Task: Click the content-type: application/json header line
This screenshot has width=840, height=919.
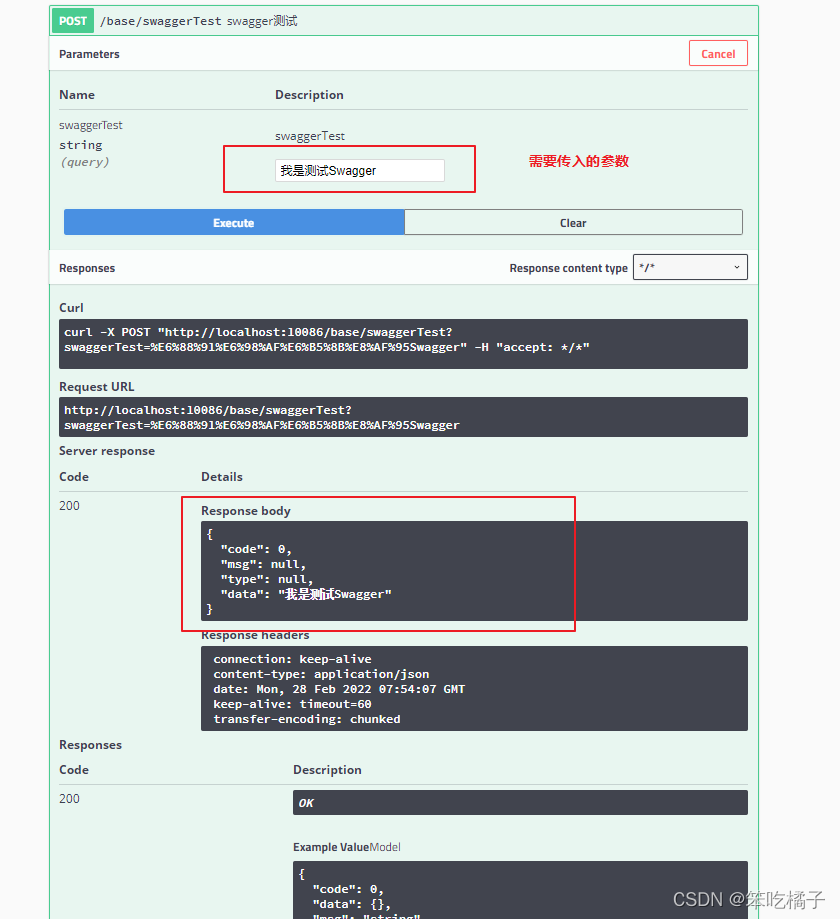Action: [321, 674]
